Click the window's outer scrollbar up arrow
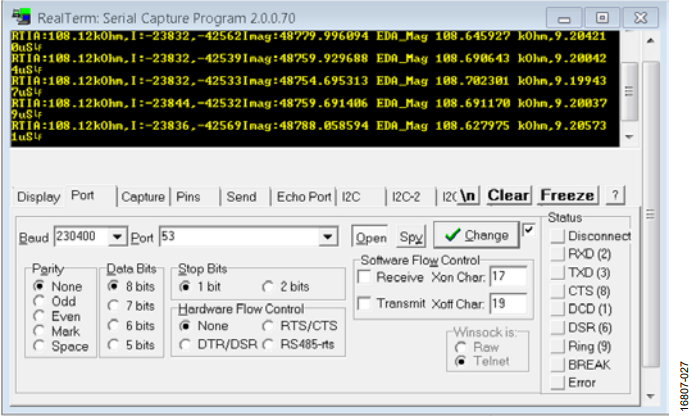Image resolution: width=689 pixels, height=416 pixels. point(651,41)
